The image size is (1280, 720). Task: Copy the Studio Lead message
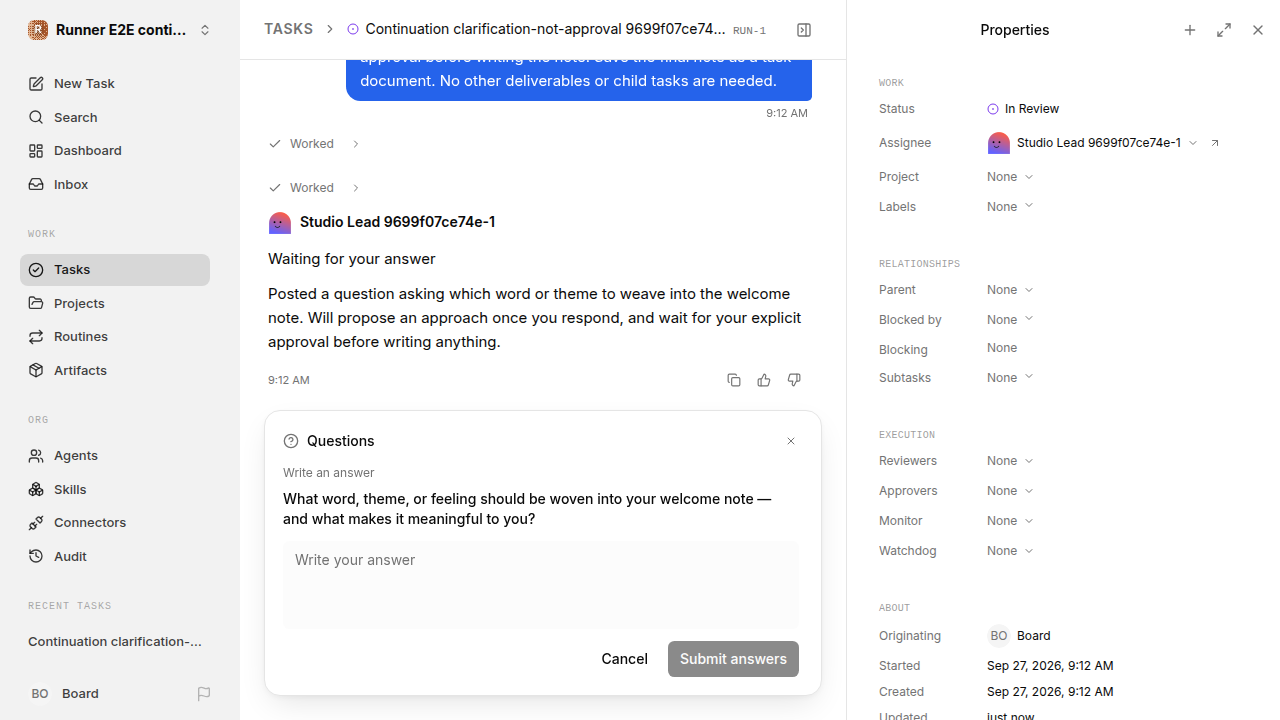(x=734, y=380)
